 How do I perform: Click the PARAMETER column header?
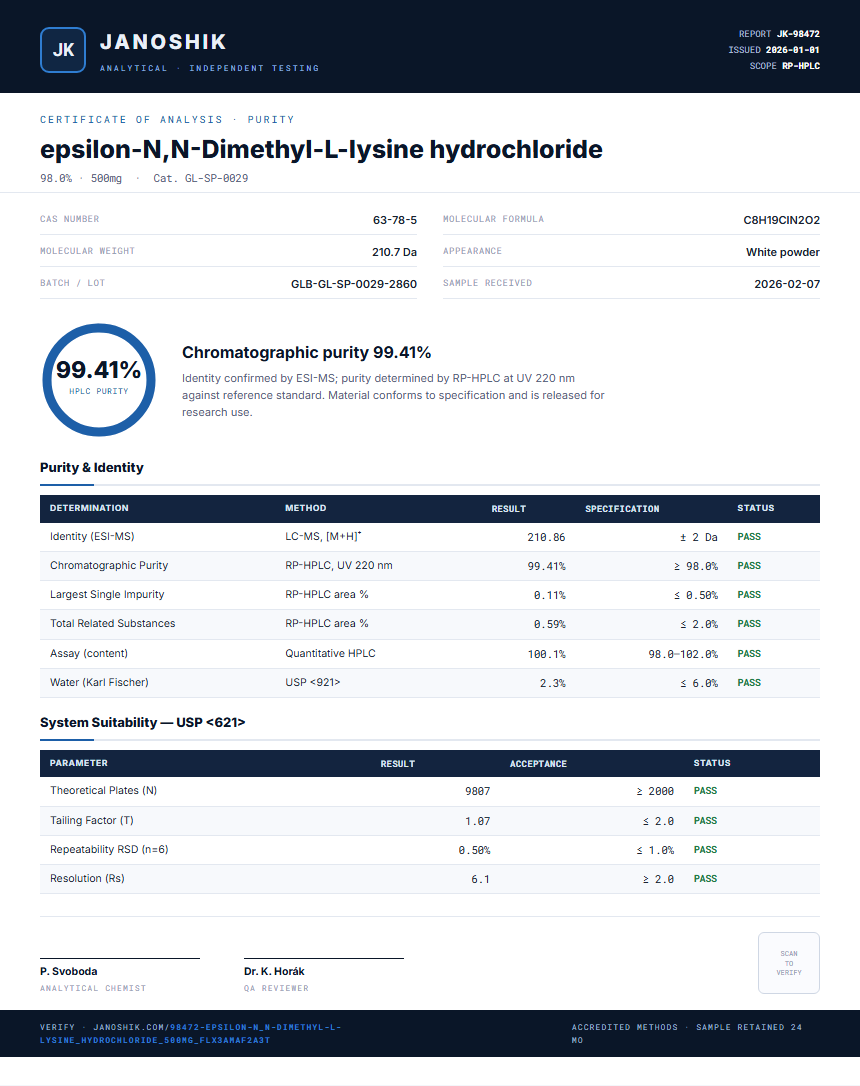pyautogui.click(x=79, y=763)
